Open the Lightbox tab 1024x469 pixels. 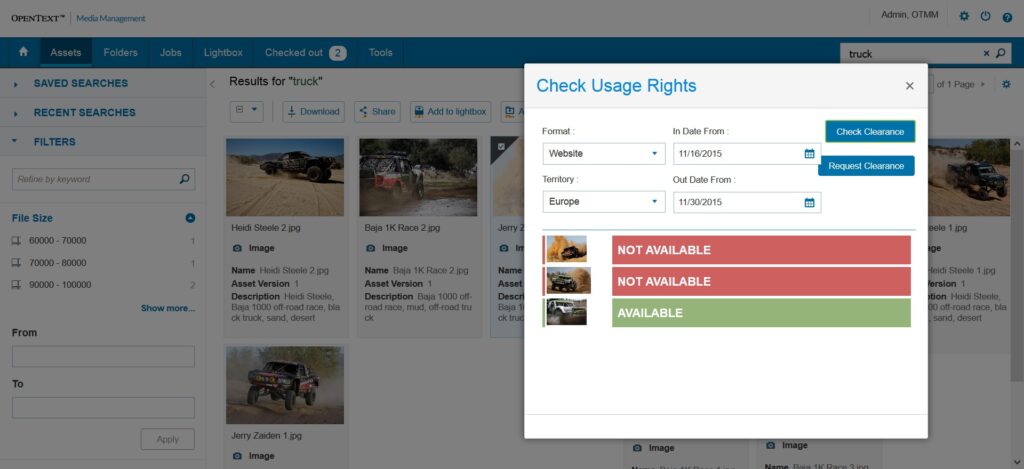tap(223, 53)
